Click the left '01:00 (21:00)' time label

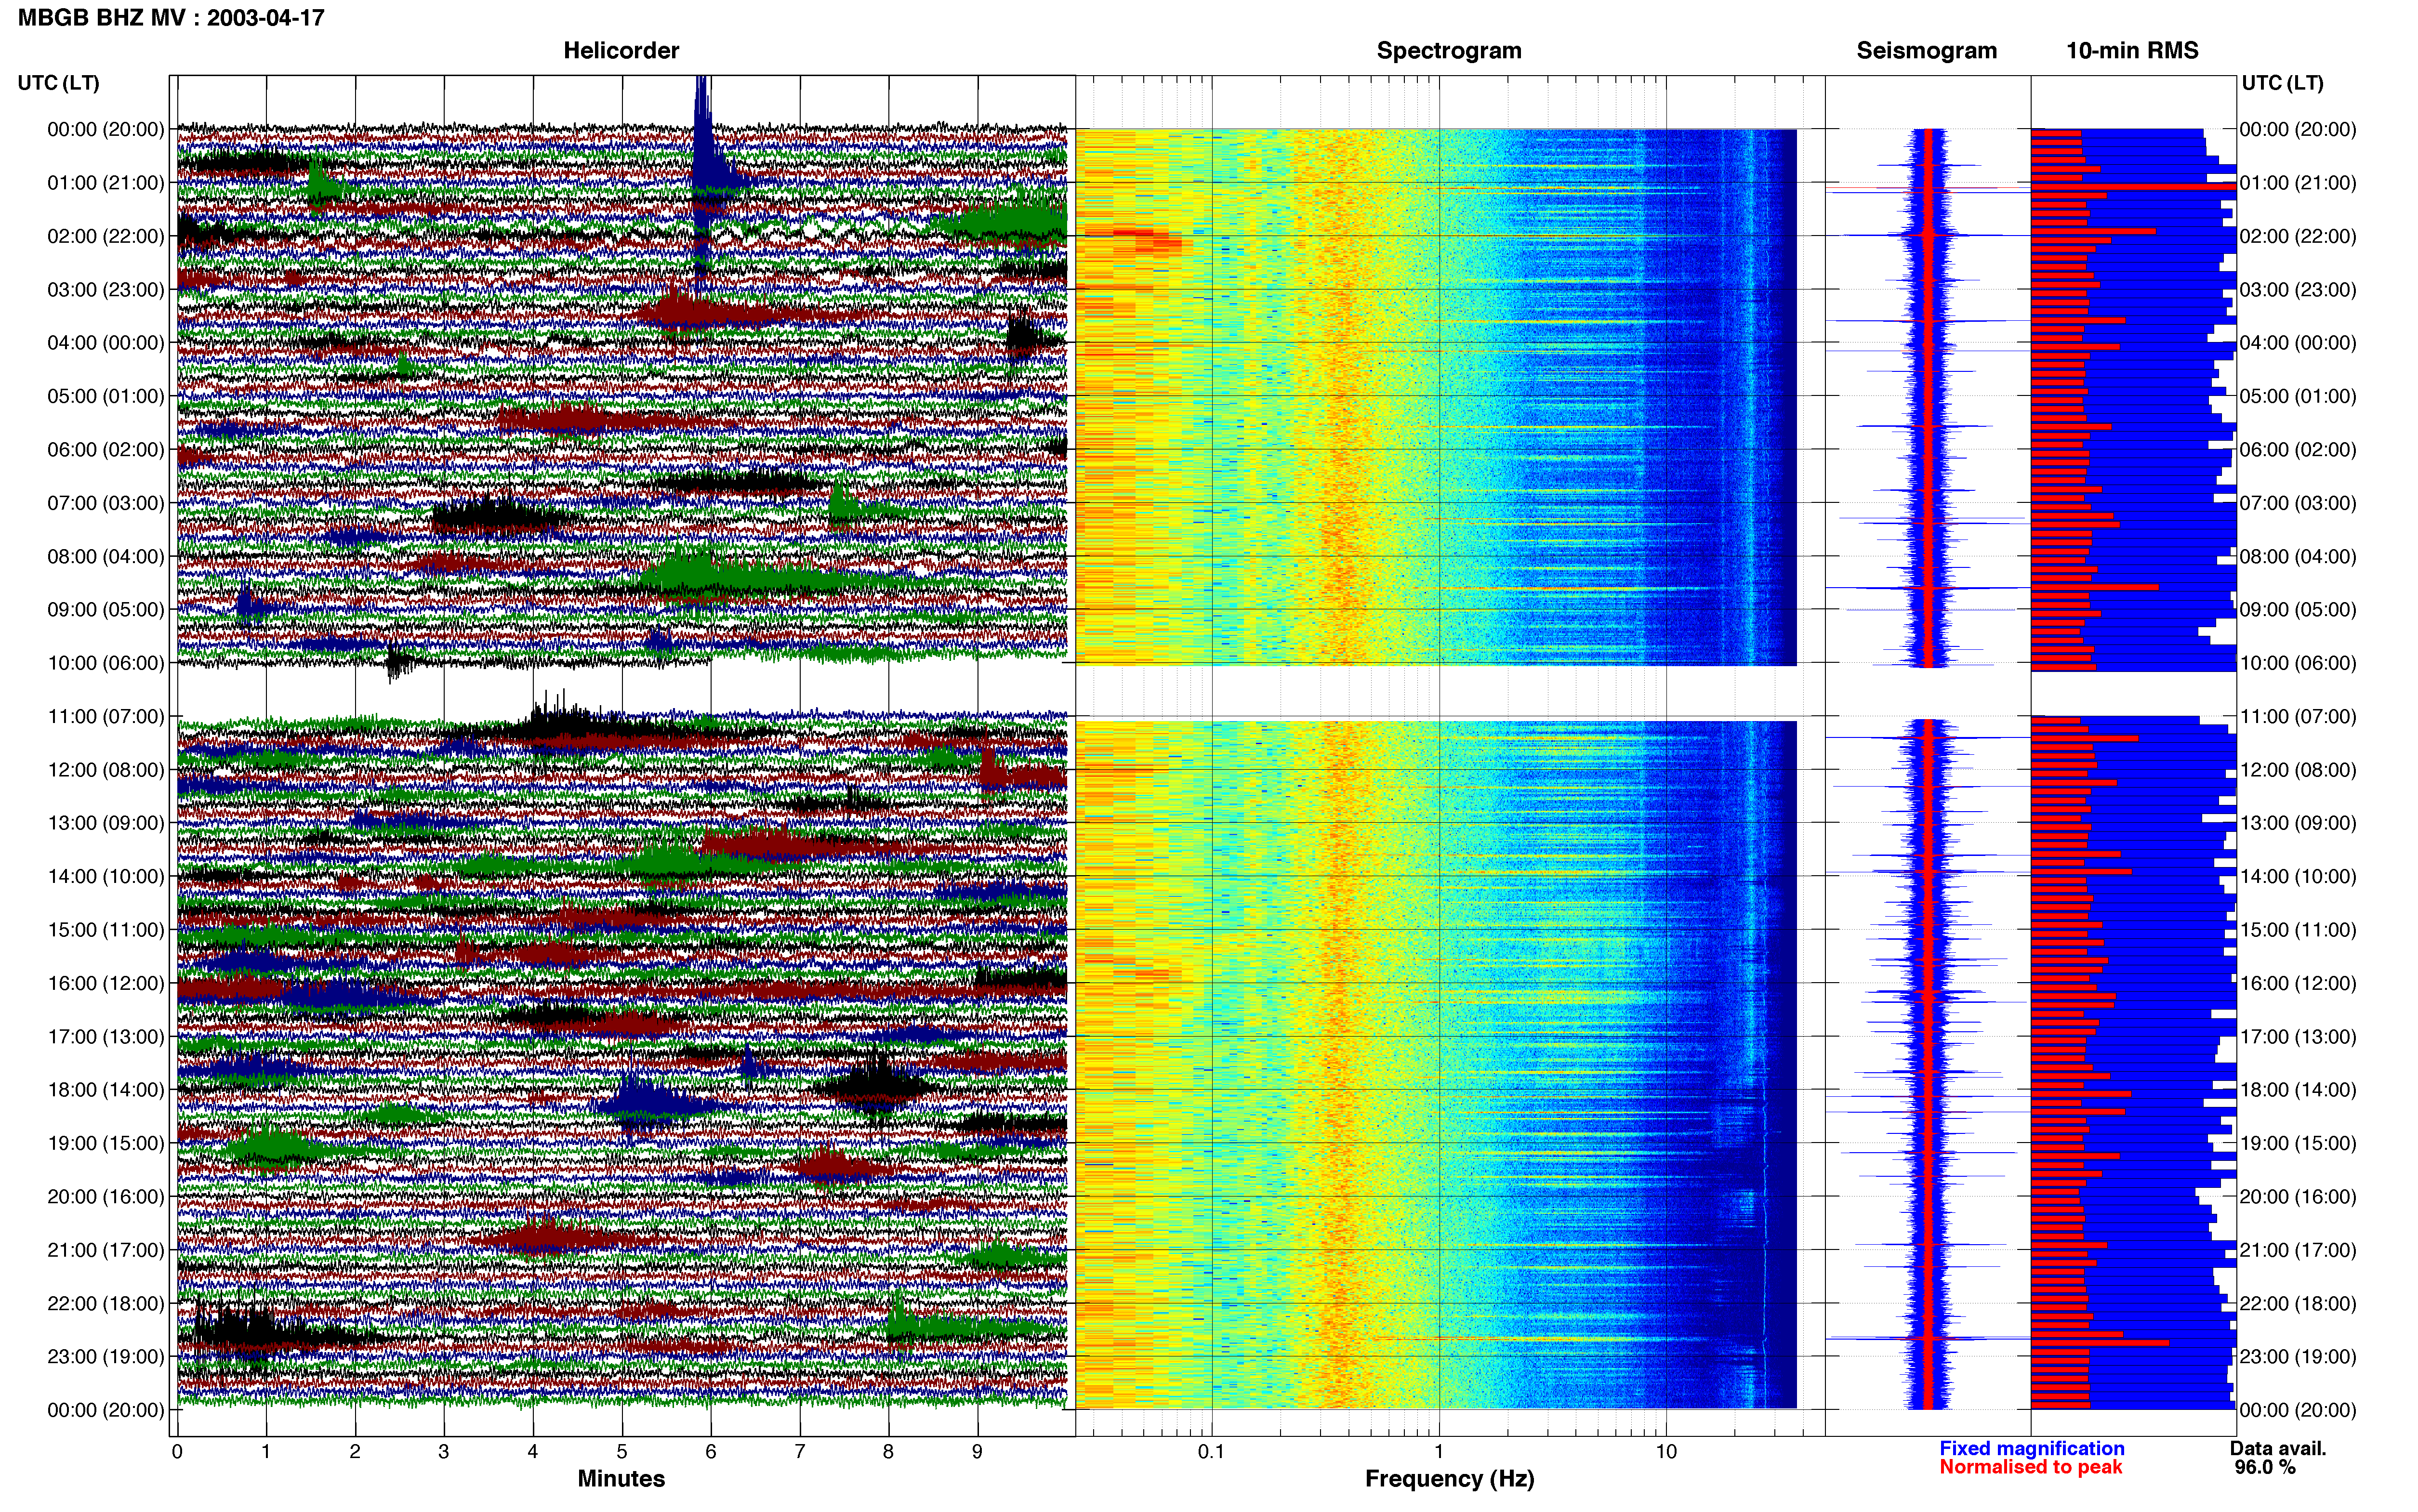click(105, 182)
